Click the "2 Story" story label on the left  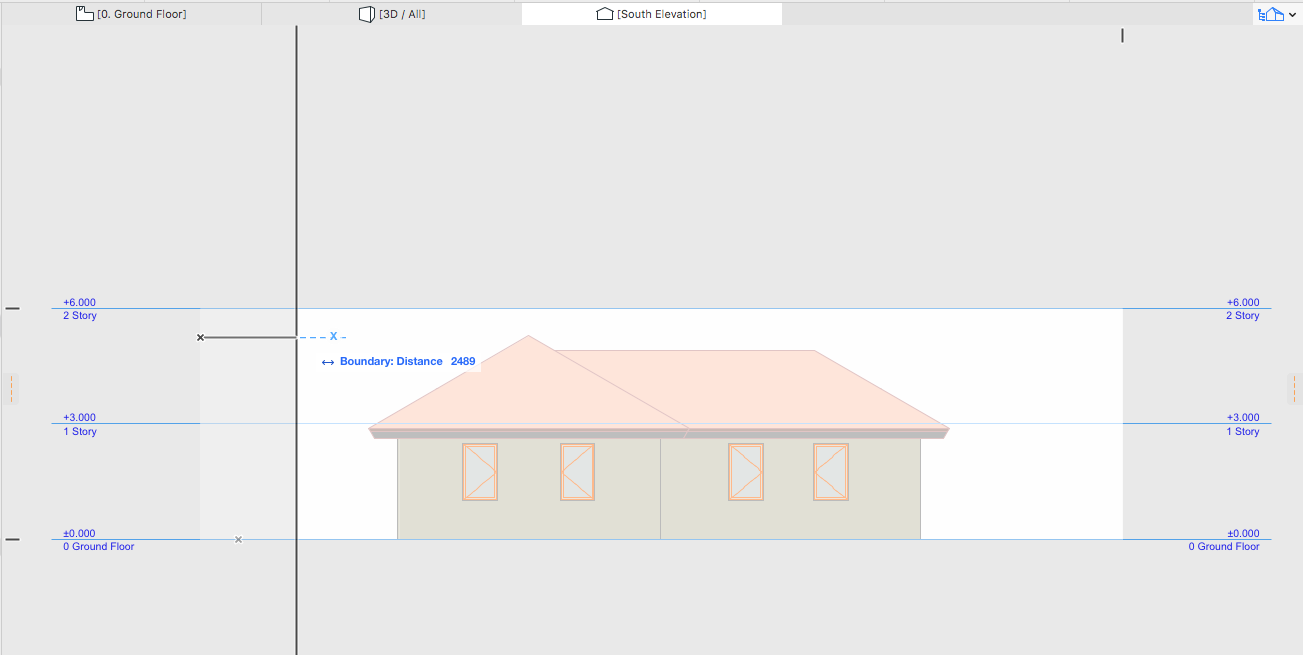click(x=80, y=315)
